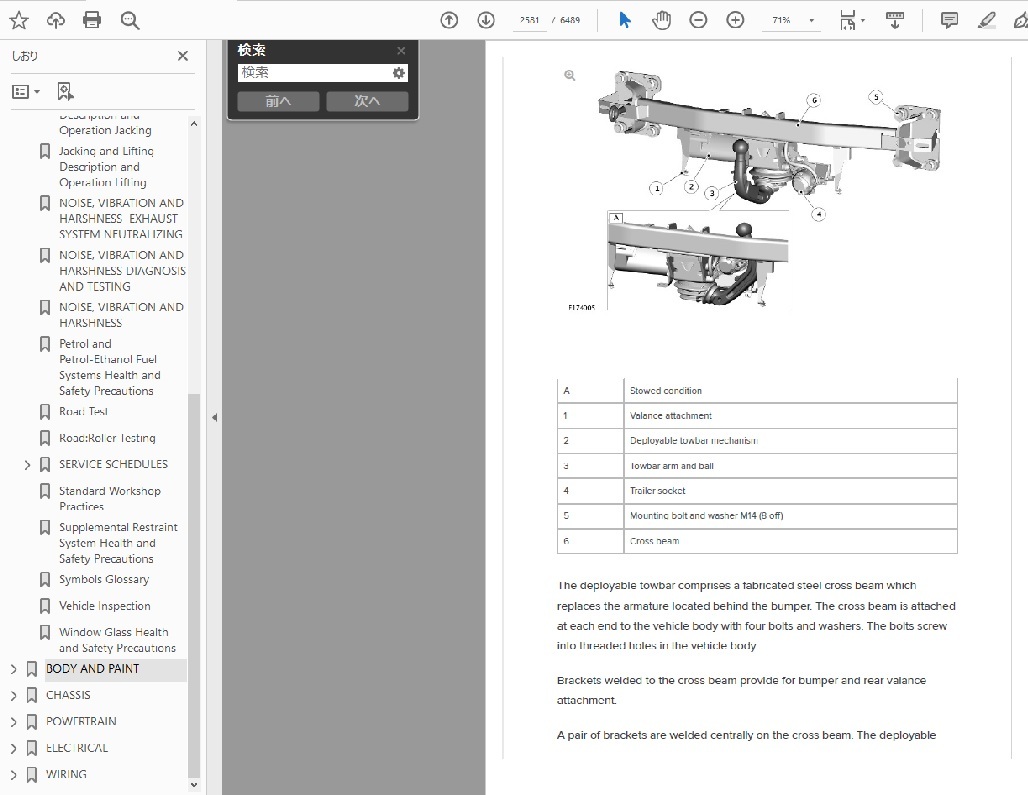
Task: Go to the next page with down arrow
Action: point(486,20)
